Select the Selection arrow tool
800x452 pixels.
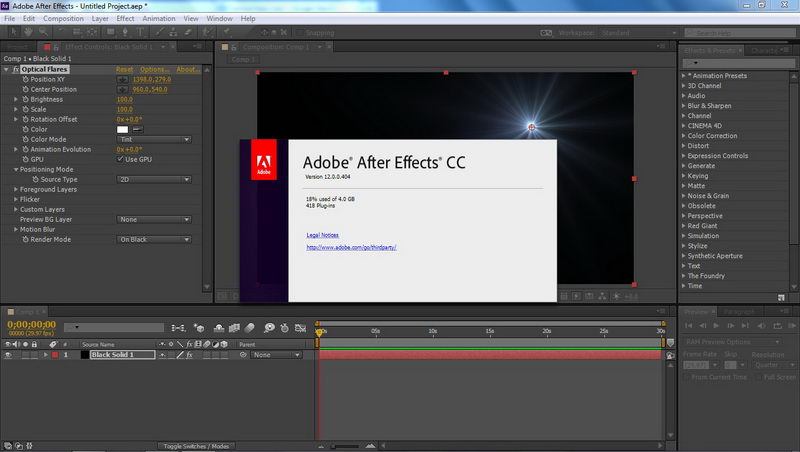[14, 32]
